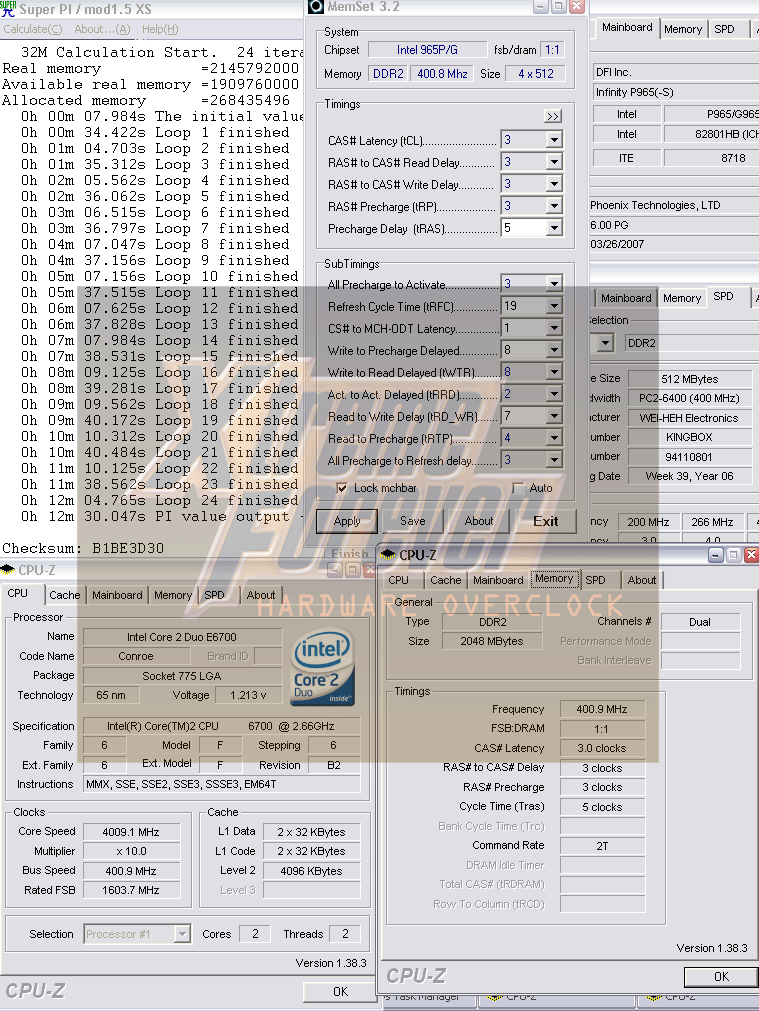Toggle the Lock mchbar checkbox
This screenshot has height=1011, width=759.
pos(342,488)
